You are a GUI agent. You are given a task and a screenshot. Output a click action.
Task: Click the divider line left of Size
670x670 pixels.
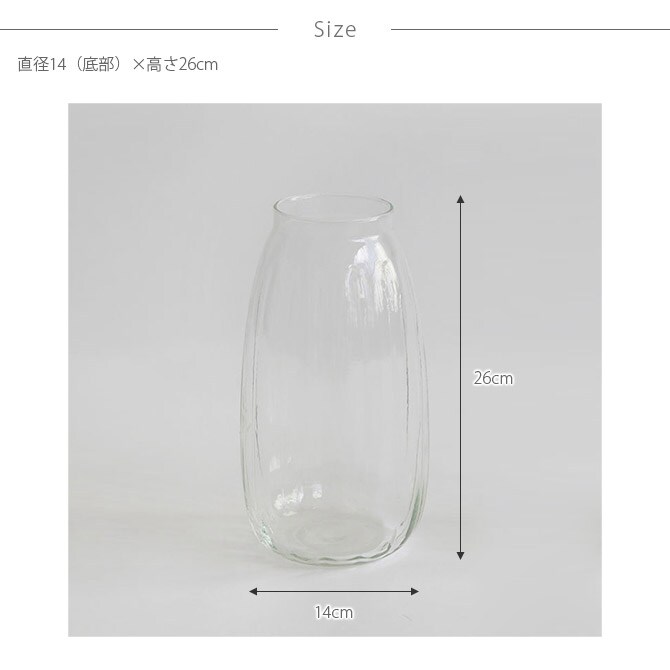pyautogui.click(x=139, y=29)
